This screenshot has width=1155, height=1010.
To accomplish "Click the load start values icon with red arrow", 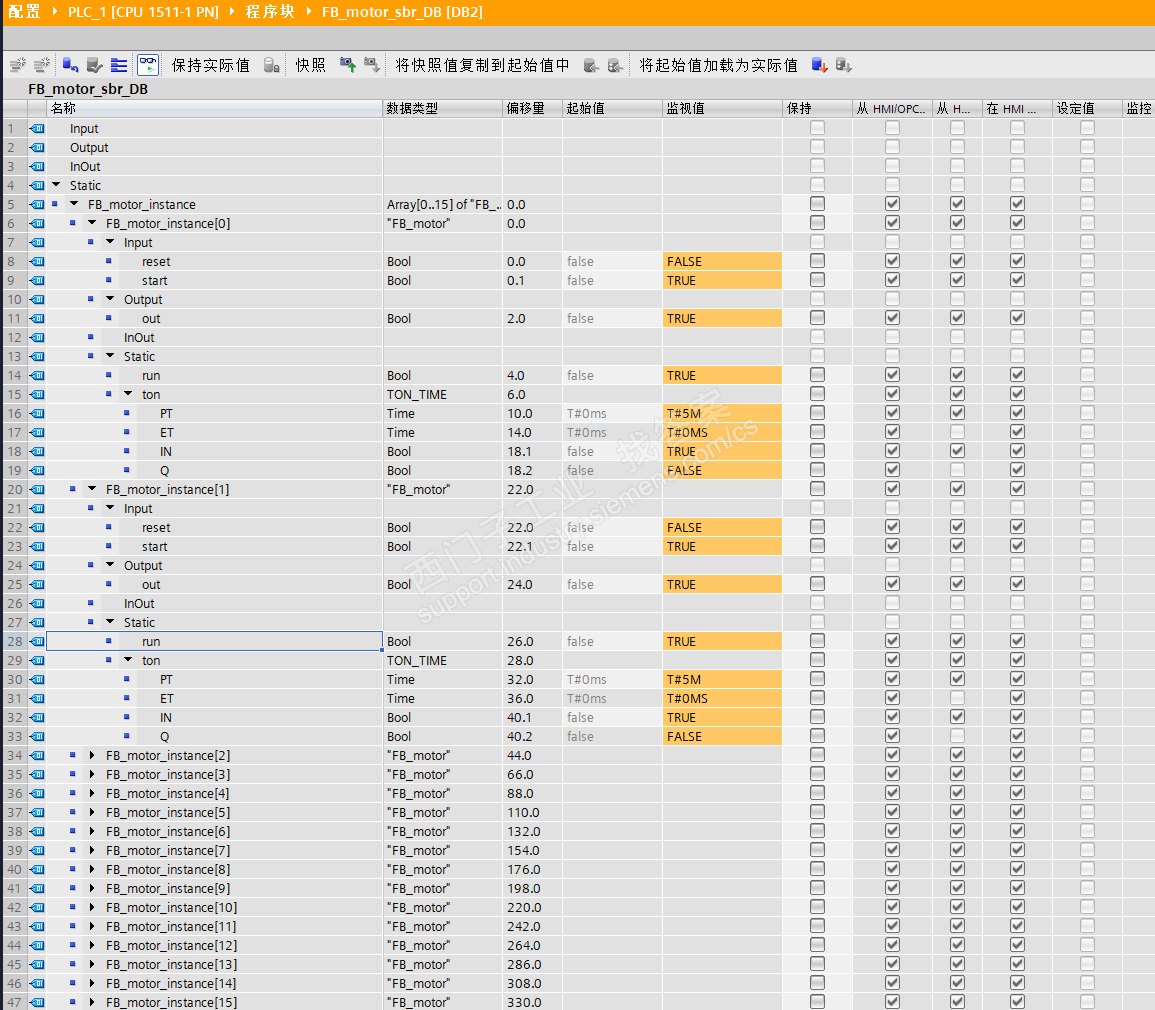I will tap(819, 65).
